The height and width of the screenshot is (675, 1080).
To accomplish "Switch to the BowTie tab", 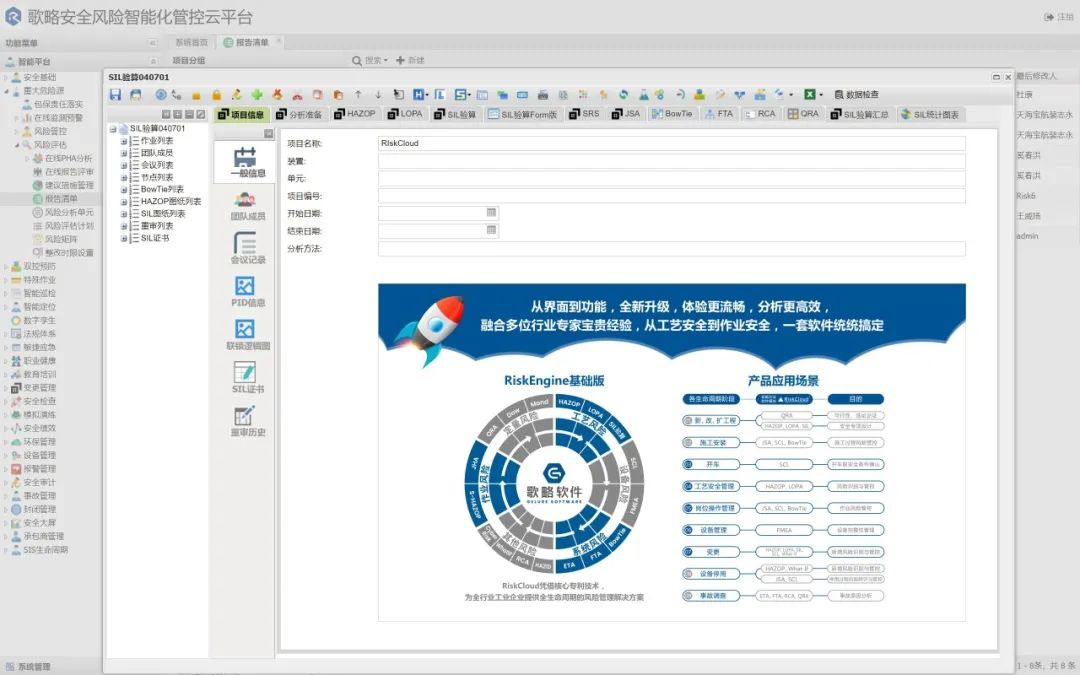I will [x=671, y=114].
